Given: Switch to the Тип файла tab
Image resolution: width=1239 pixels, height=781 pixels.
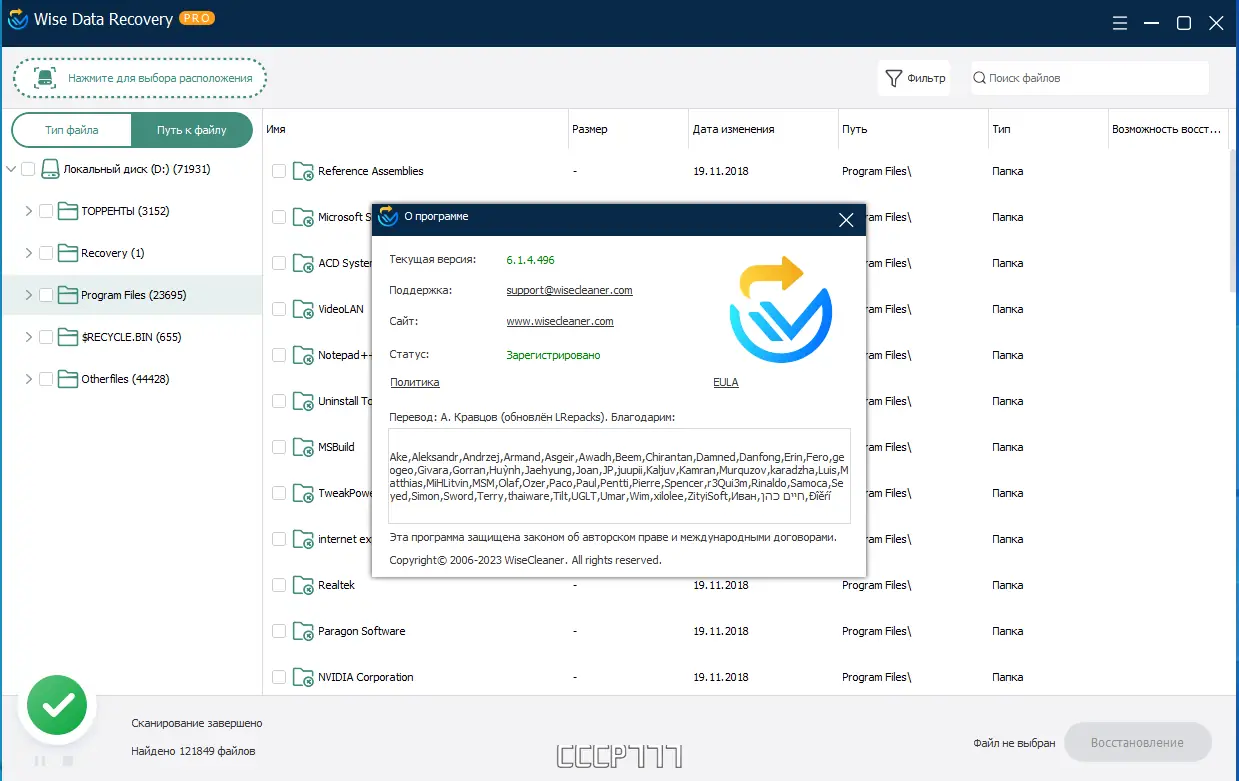Looking at the screenshot, I should [x=70, y=130].
